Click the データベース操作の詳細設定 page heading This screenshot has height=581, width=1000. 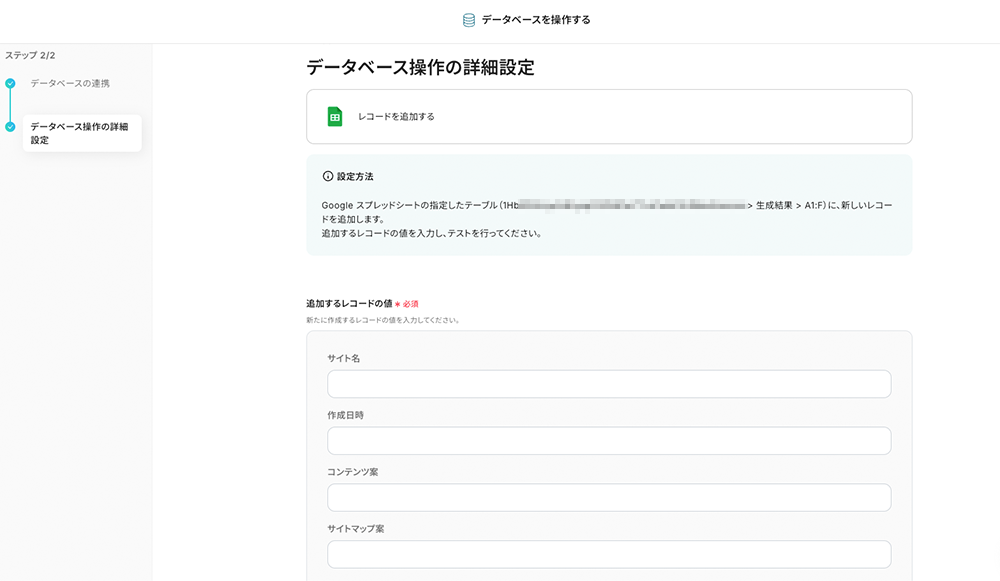tap(420, 68)
